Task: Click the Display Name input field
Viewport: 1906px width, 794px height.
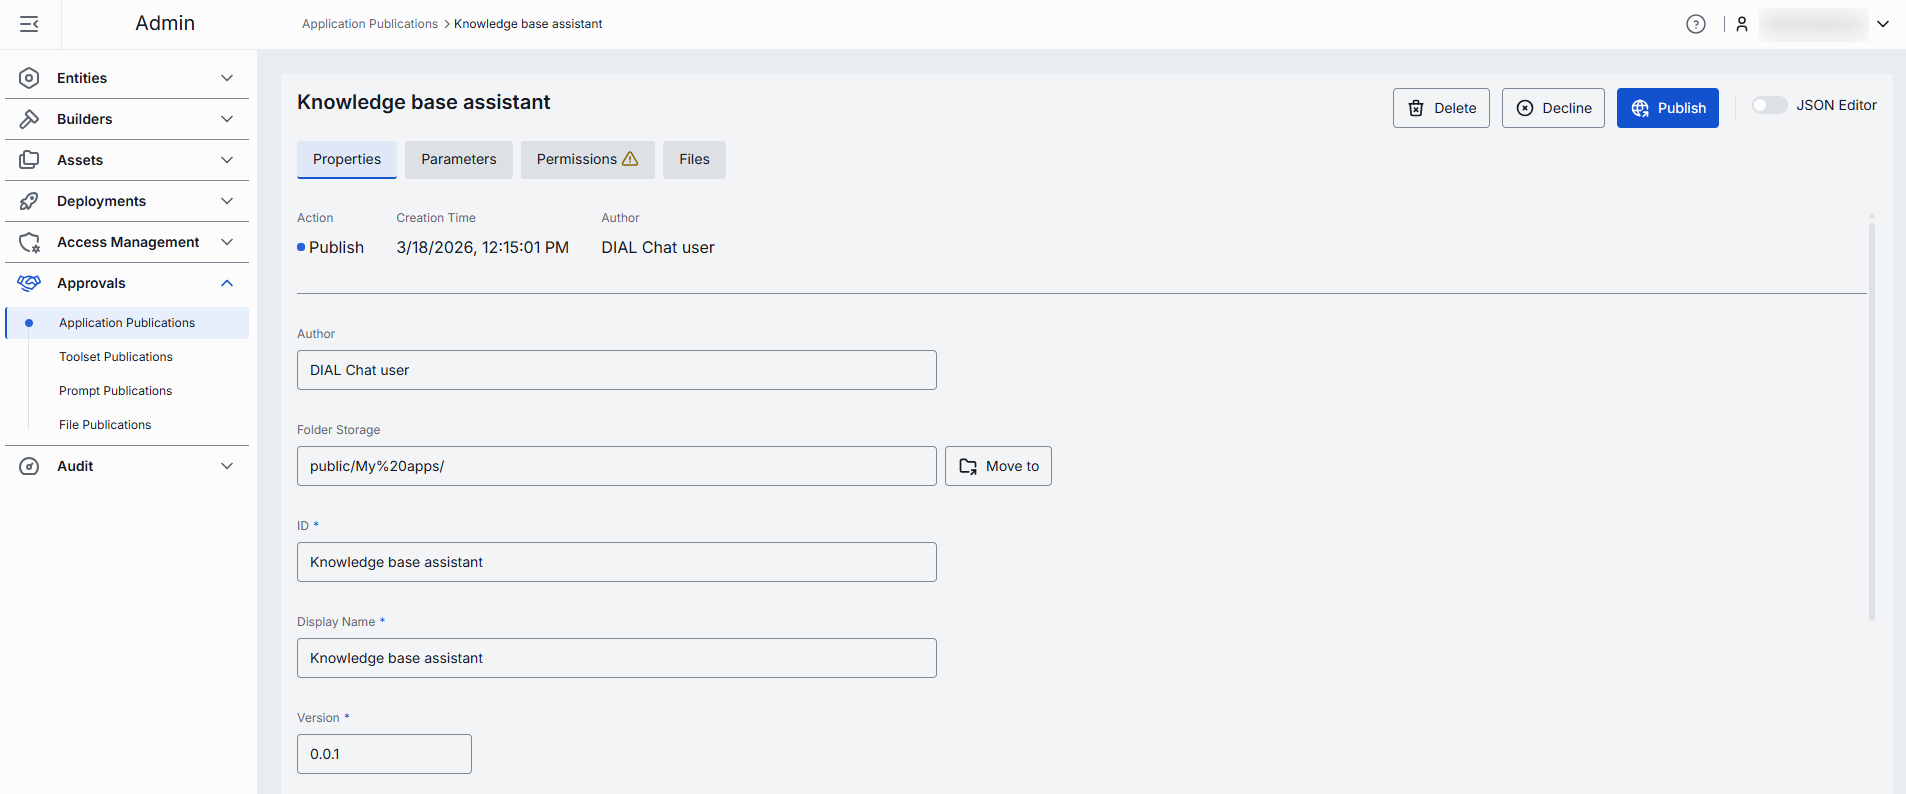Action: [616, 658]
